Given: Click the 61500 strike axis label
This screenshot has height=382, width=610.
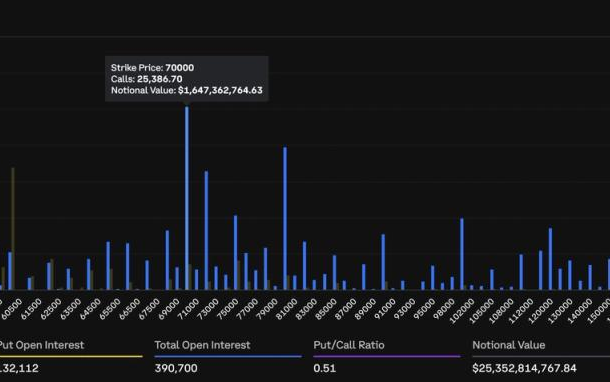Looking at the screenshot, I should [30, 309].
